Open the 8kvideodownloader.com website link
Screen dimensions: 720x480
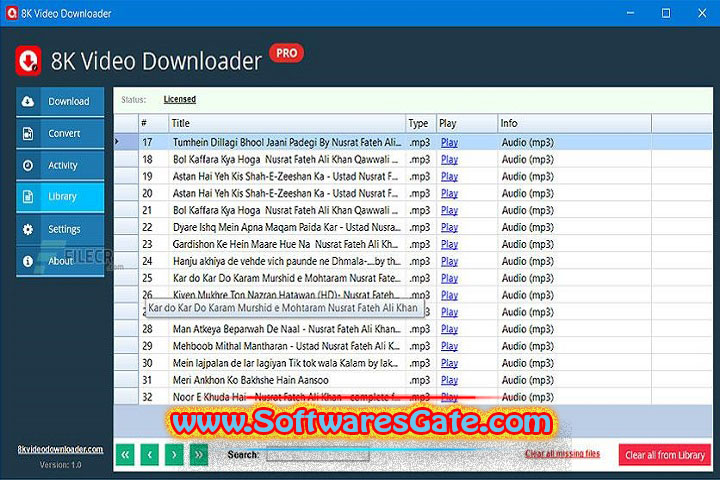60,449
